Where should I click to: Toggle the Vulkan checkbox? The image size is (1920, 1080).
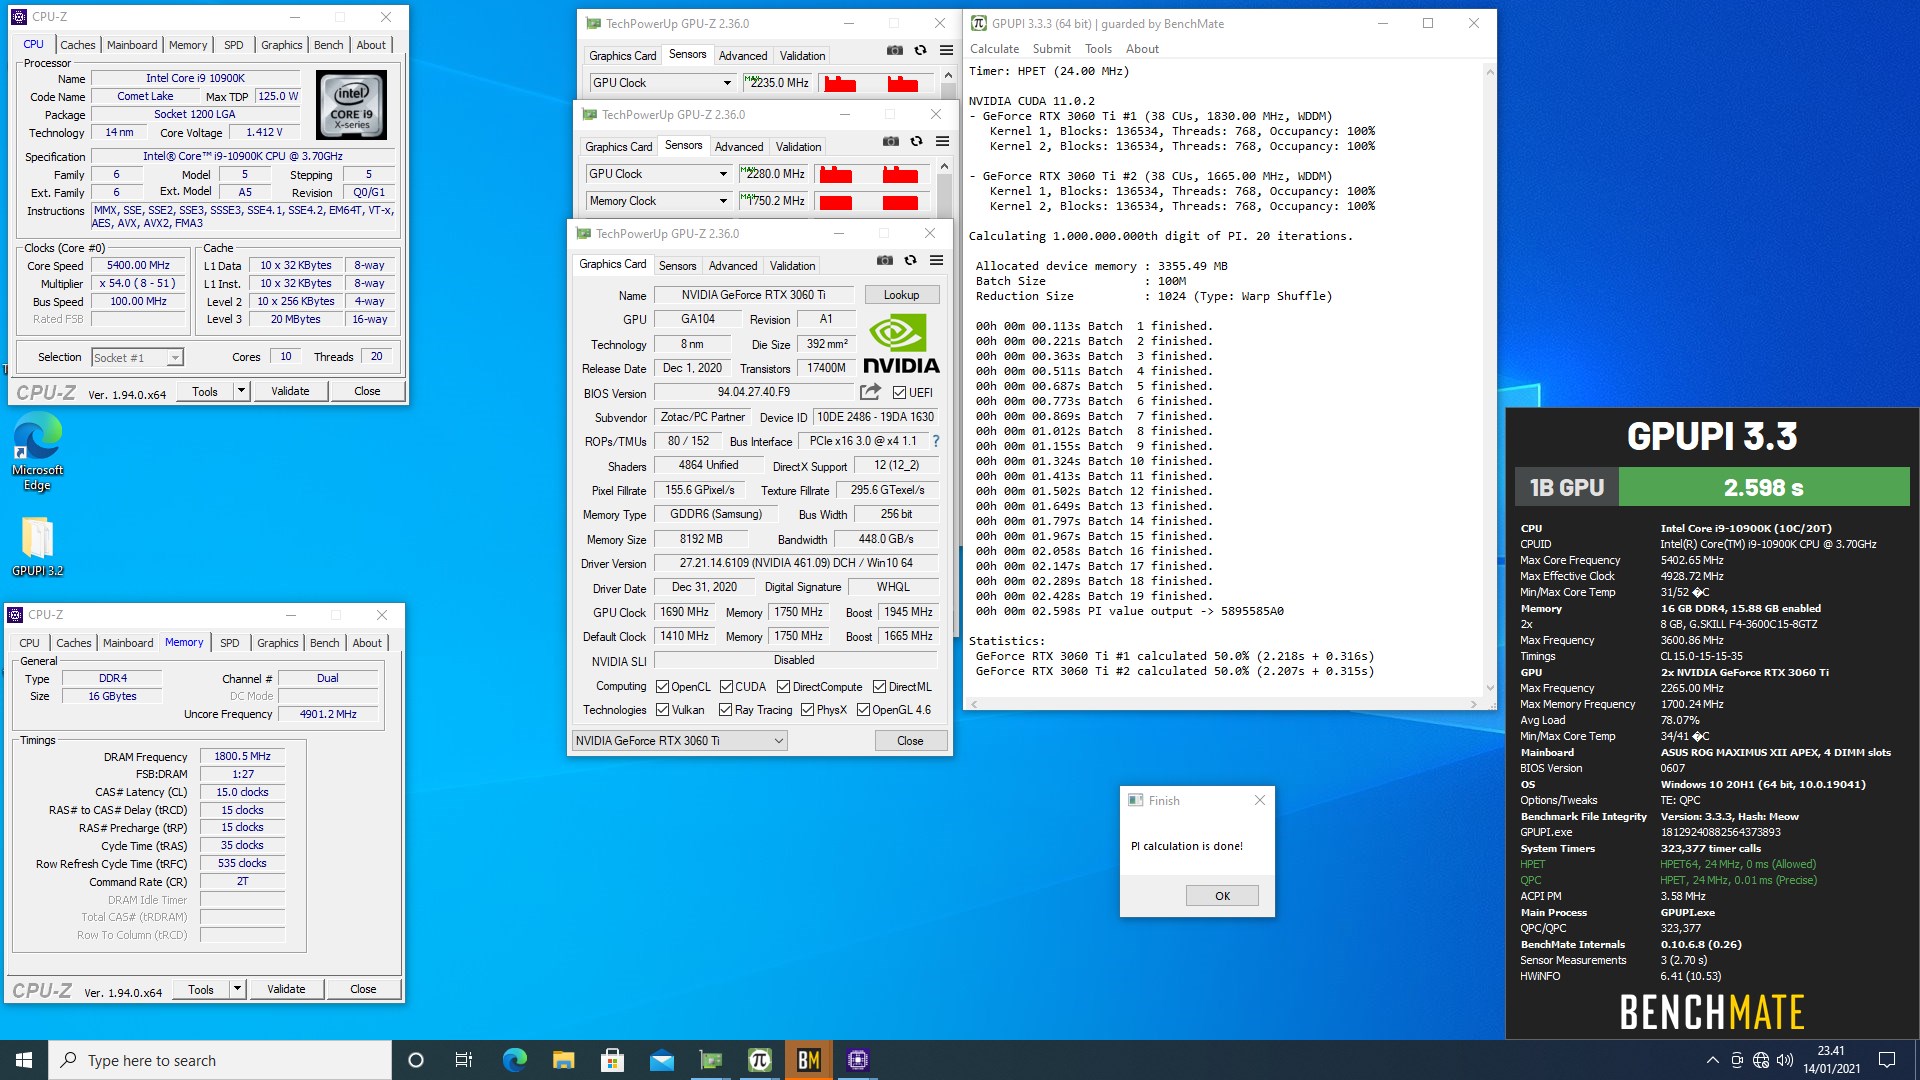pos(662,710)
